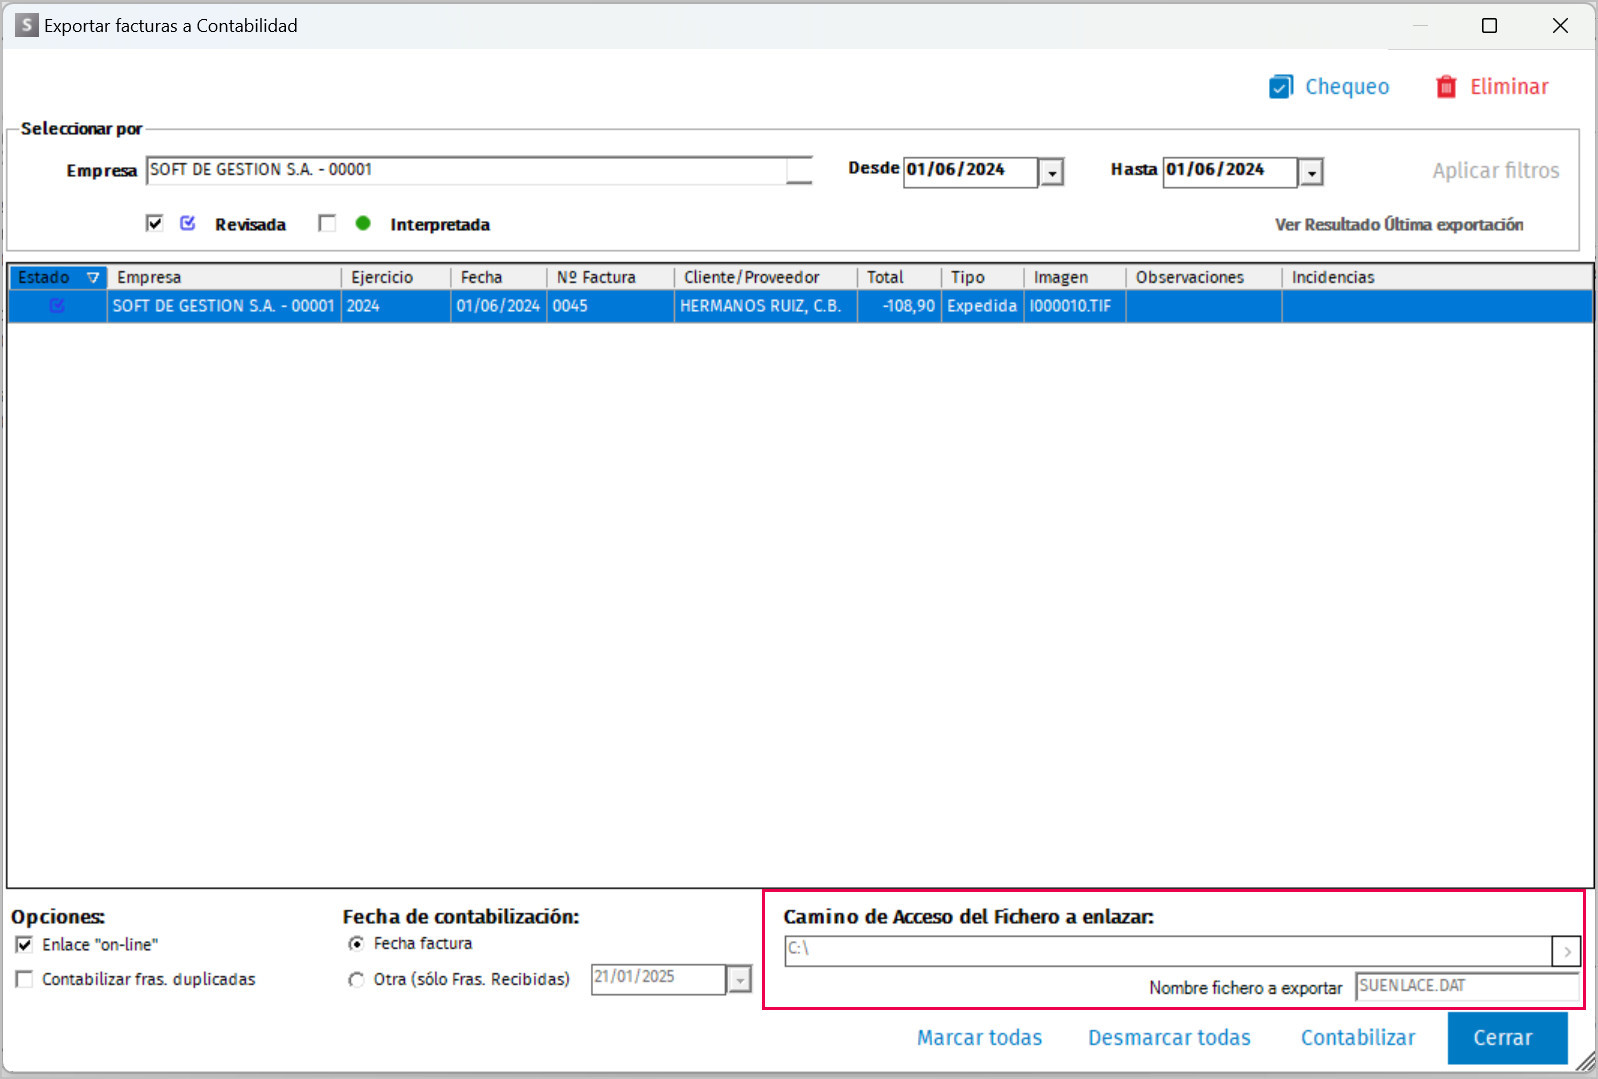Image resolution: width=1598 pixels, height=1079 pixels.
Task: Click the Chequeo checkmark icon
Action: tap(1281, 87)
